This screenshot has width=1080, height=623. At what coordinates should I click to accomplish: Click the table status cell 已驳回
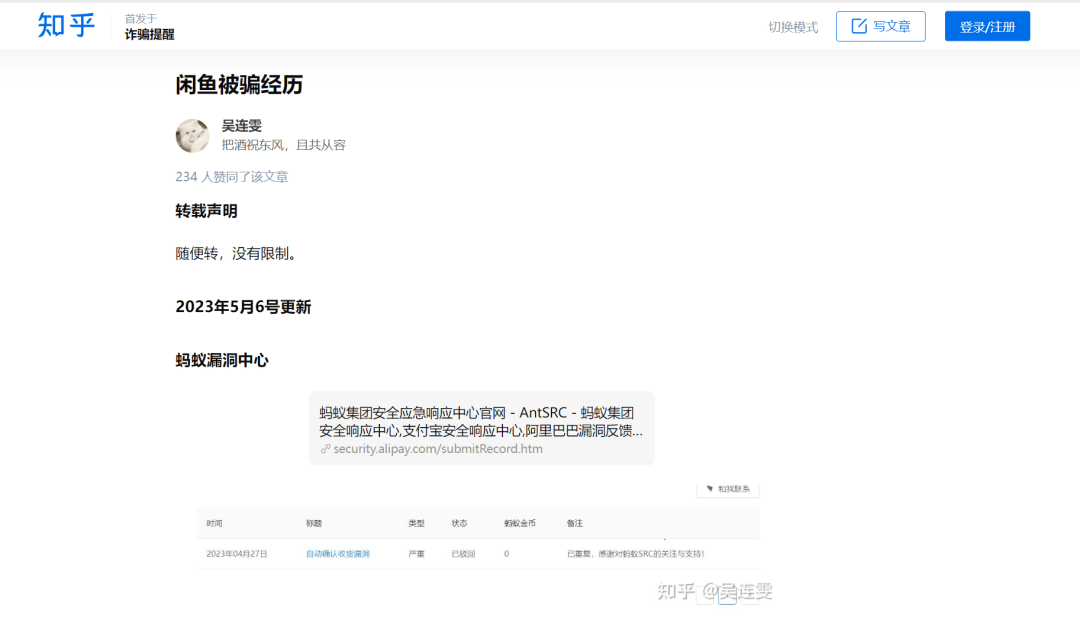[x=463, y=553]
